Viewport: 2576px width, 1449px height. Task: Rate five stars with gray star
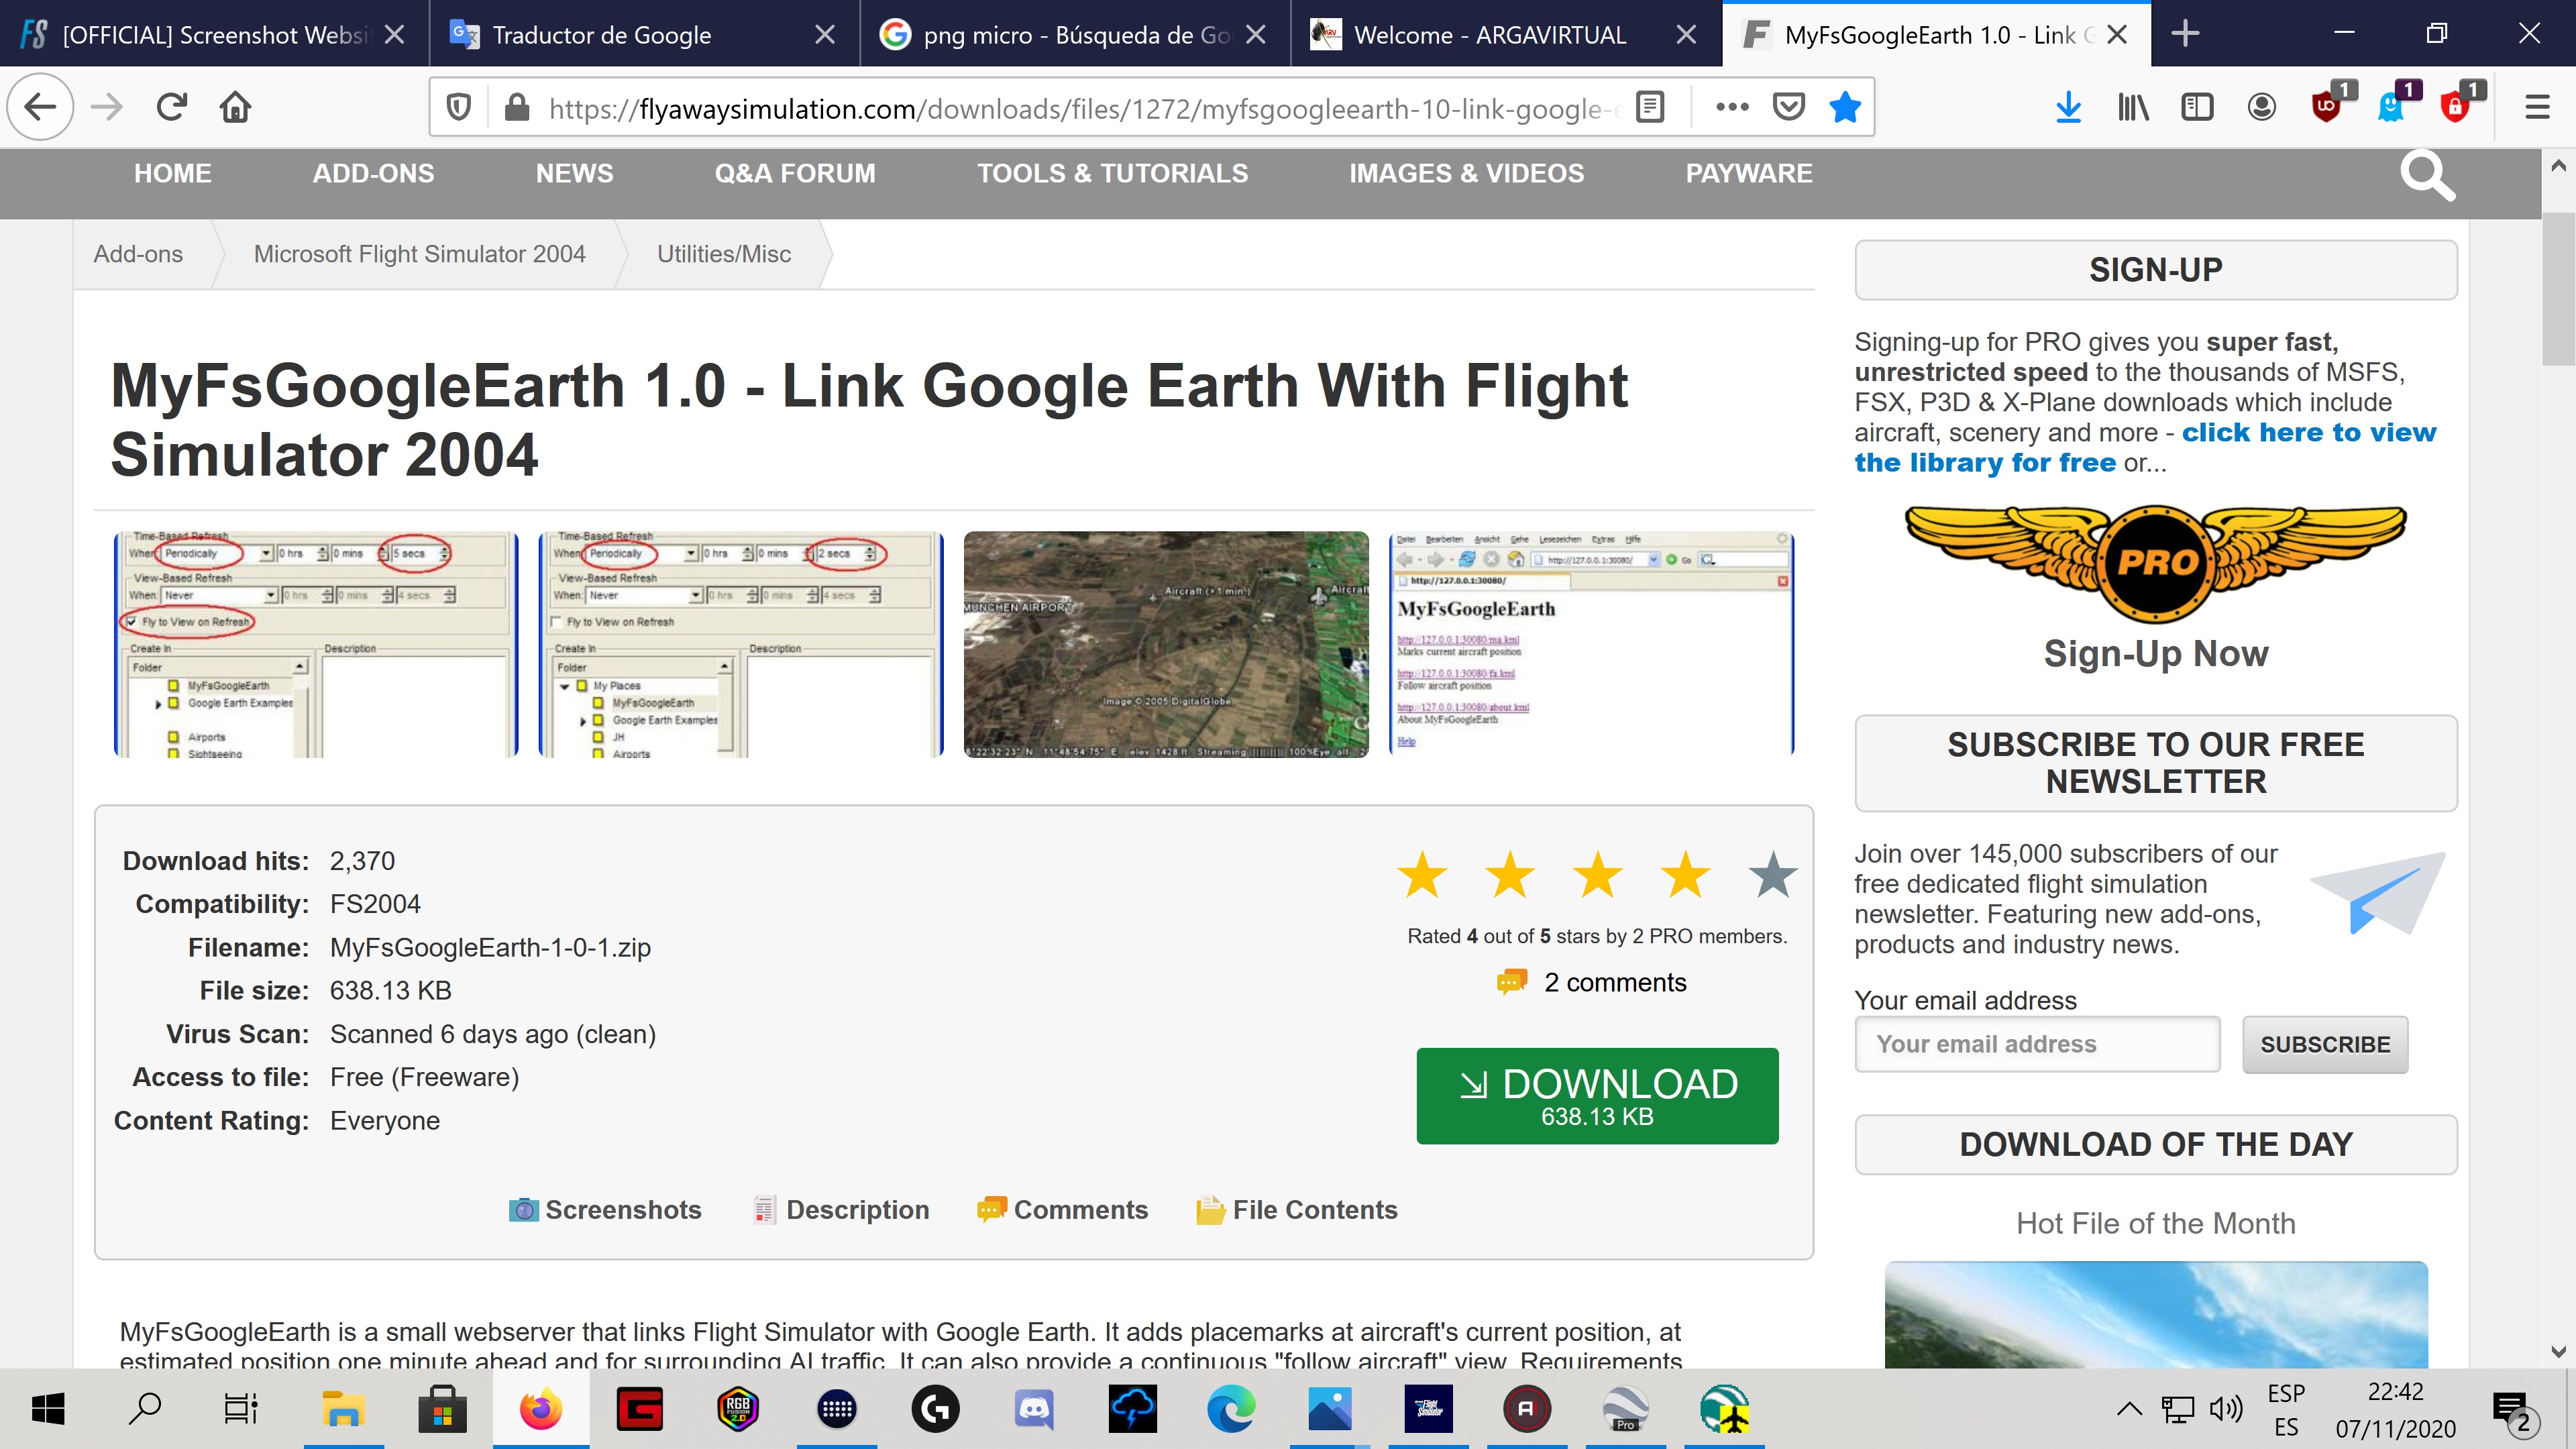click(x=1773, y=875)
